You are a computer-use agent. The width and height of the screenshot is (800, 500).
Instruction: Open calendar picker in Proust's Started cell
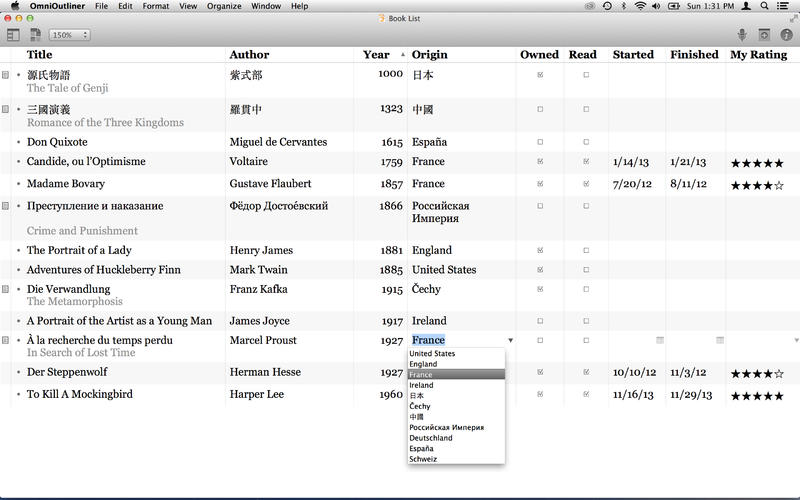coord(660,341)
